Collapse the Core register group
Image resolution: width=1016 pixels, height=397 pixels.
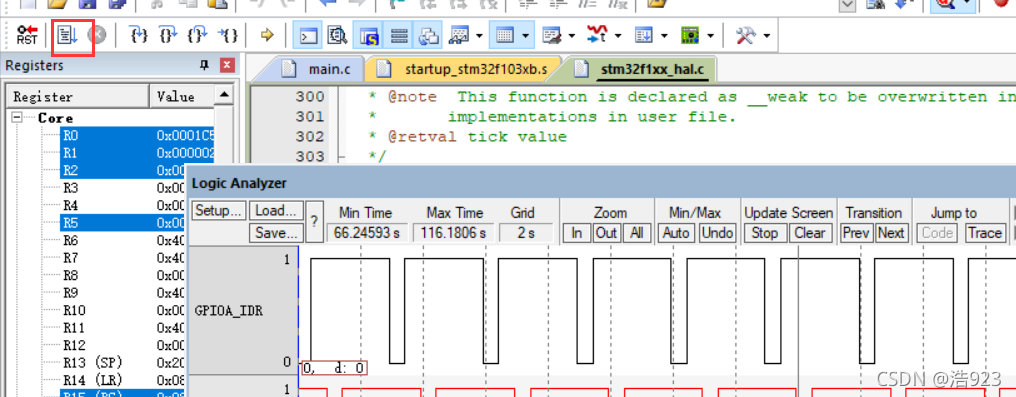pos(16,118)
